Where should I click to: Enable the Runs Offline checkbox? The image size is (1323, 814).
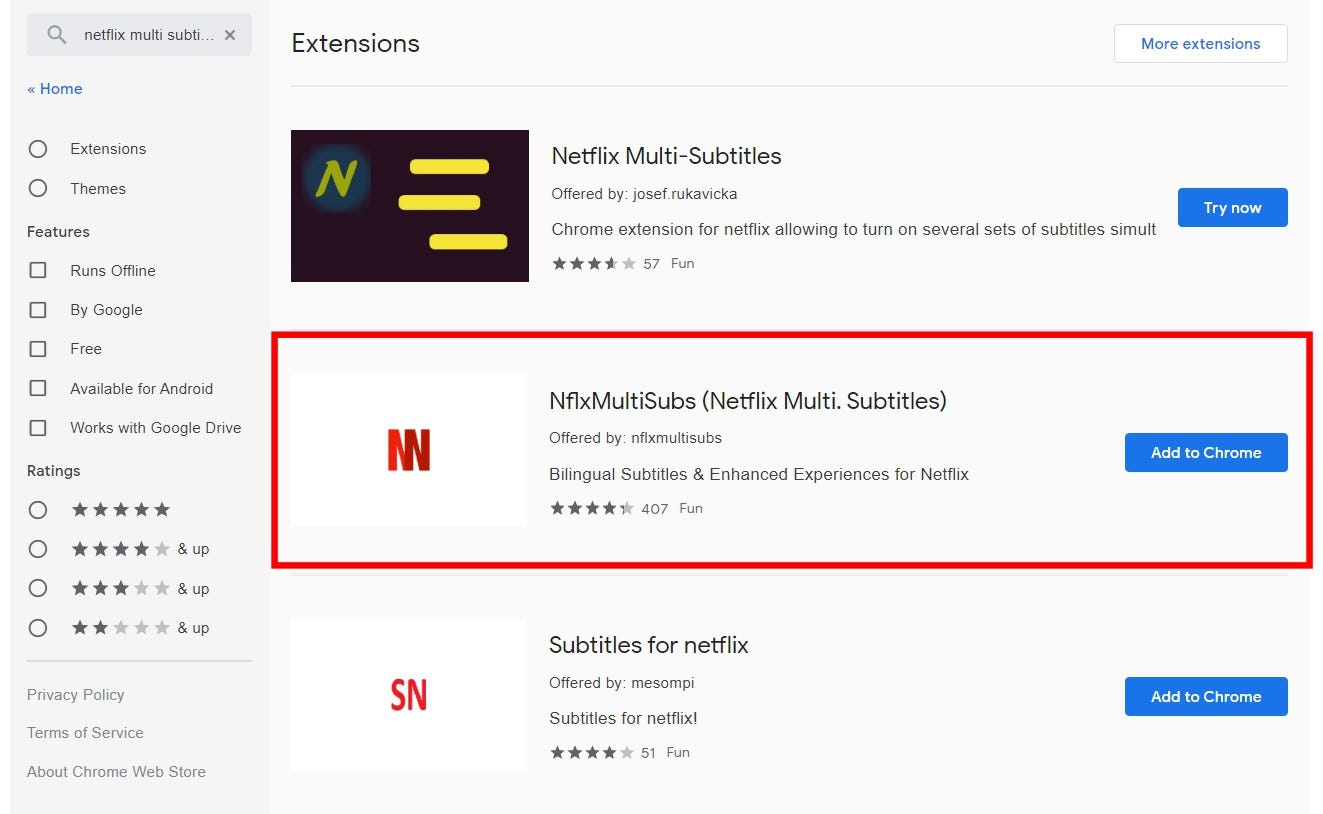click(38, 270)
